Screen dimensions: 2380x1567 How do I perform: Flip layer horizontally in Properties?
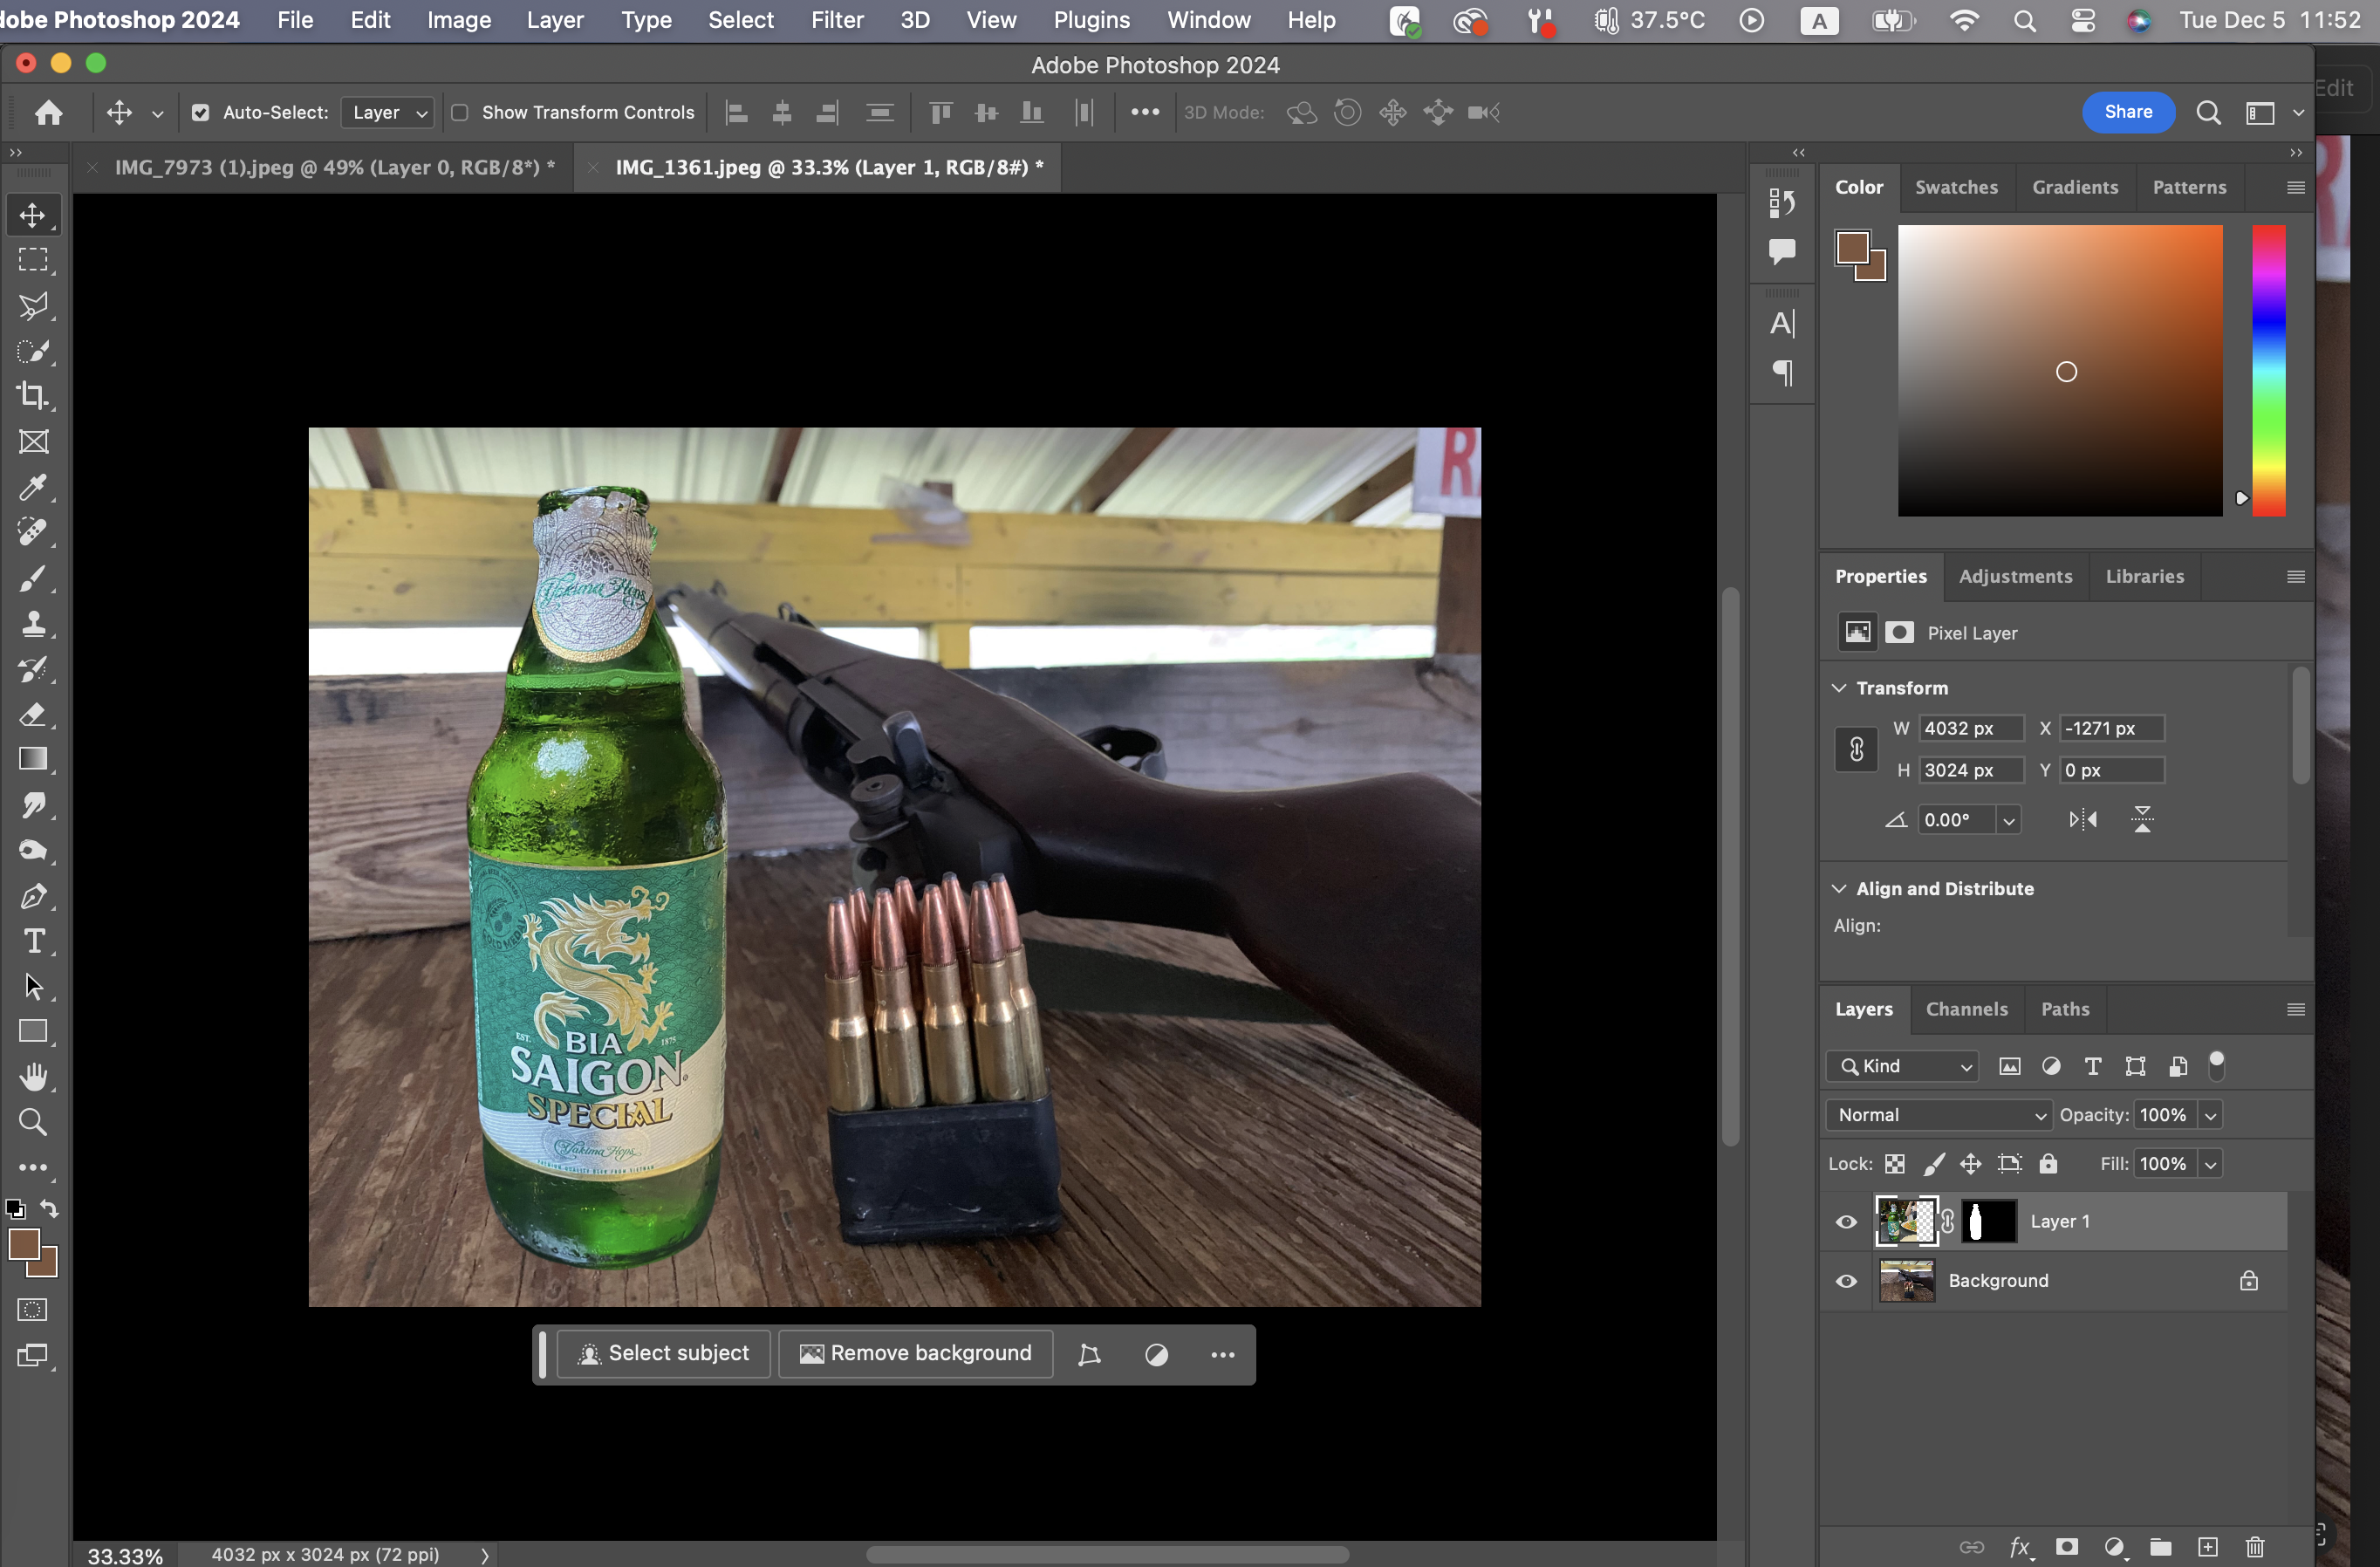(x=2083, y=820)
